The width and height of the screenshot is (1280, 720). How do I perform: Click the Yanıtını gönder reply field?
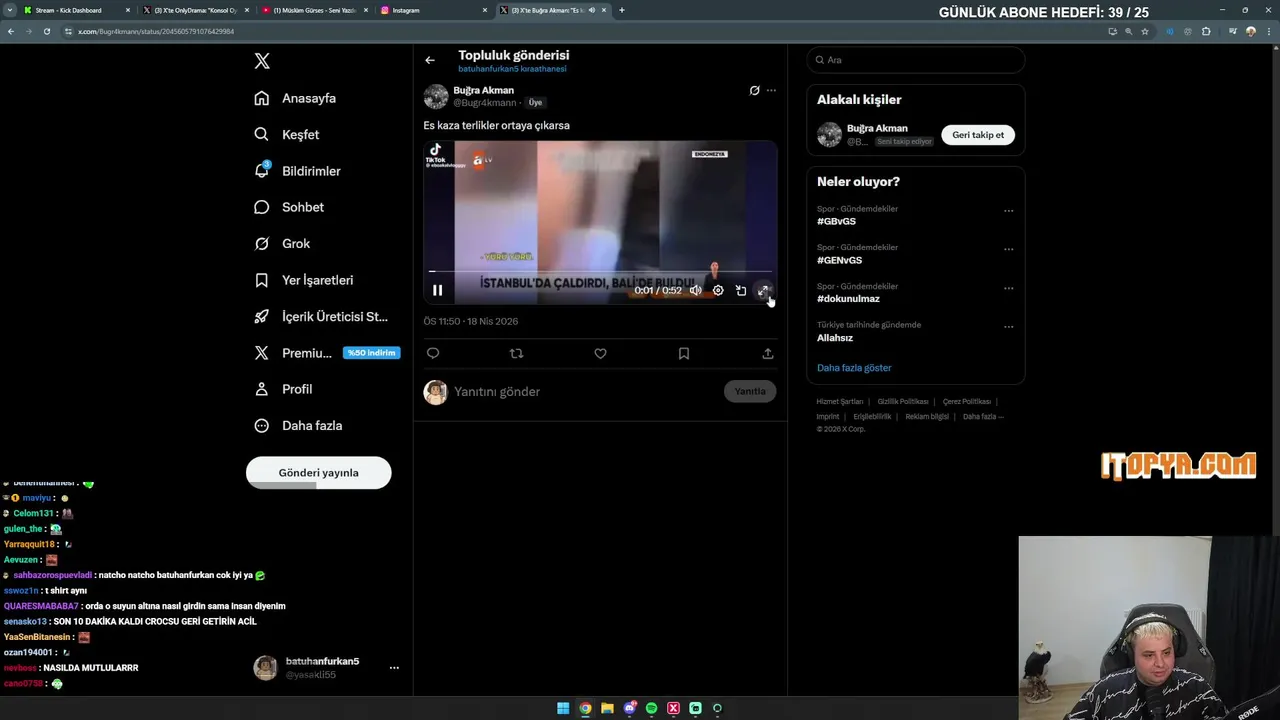click(585, 391)
